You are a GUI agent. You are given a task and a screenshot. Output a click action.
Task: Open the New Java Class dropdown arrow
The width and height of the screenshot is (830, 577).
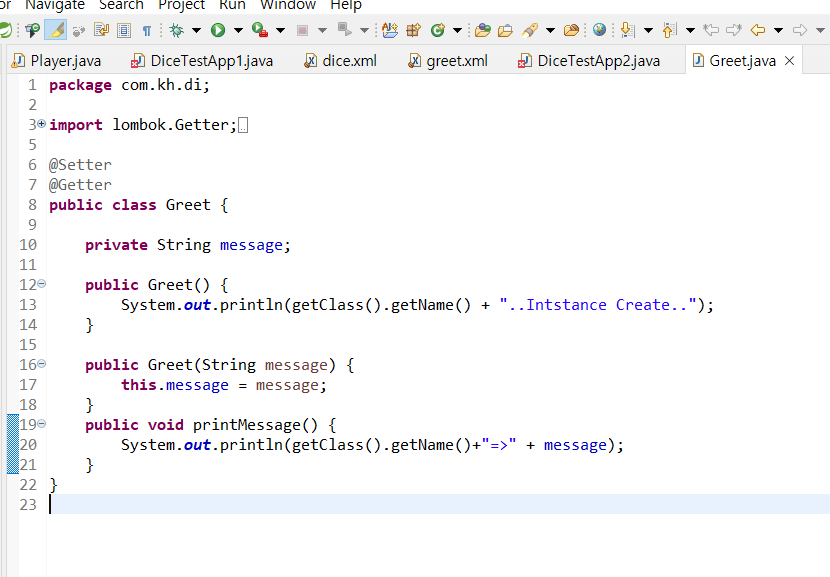[457, 31]
